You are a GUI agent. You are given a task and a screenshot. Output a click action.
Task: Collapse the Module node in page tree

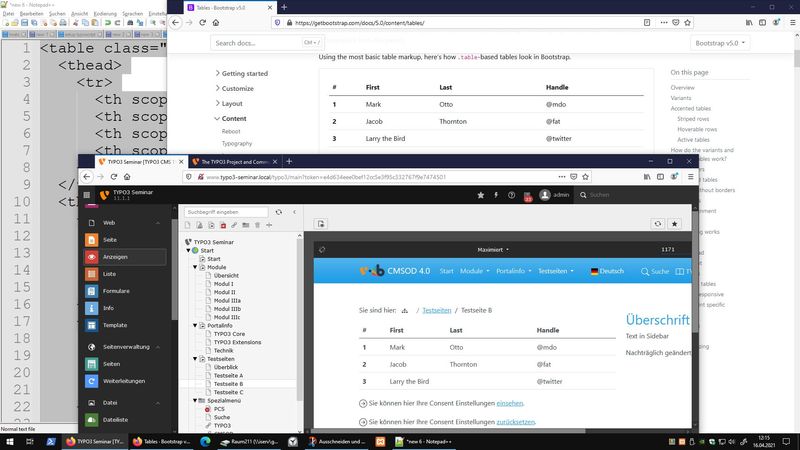(x=195, y=267)
